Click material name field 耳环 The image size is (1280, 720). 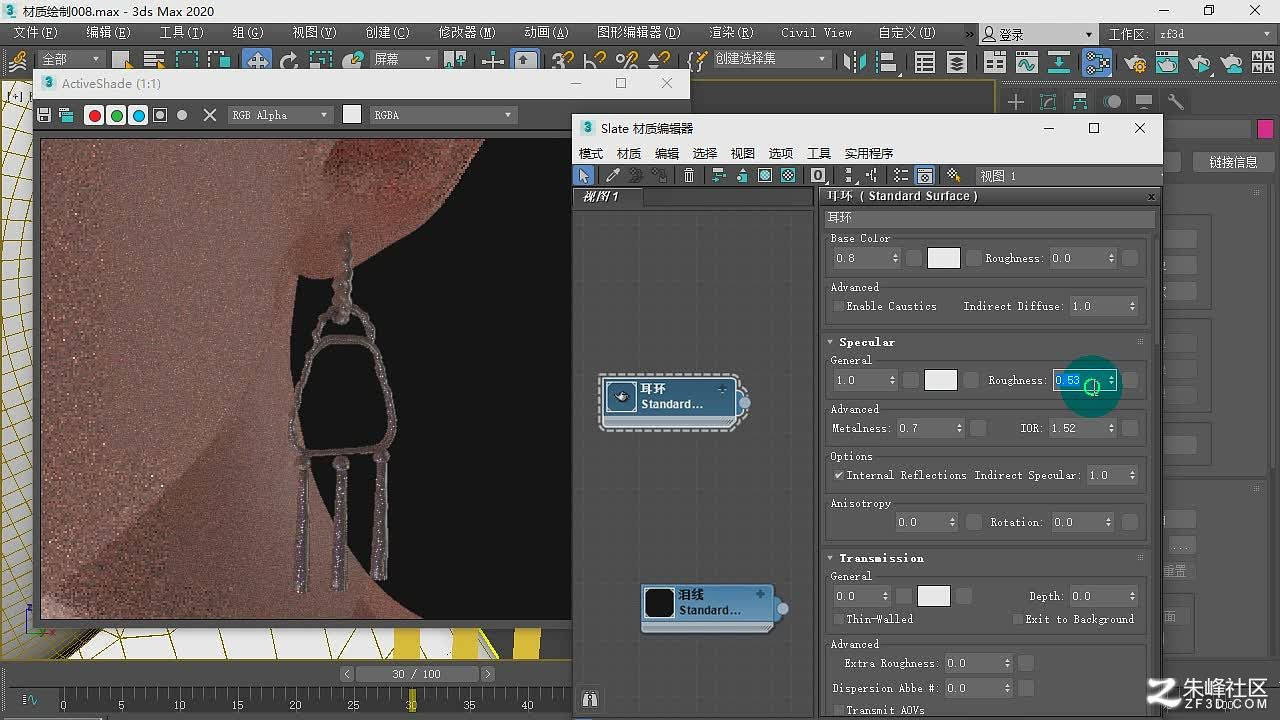click(990, 217)
